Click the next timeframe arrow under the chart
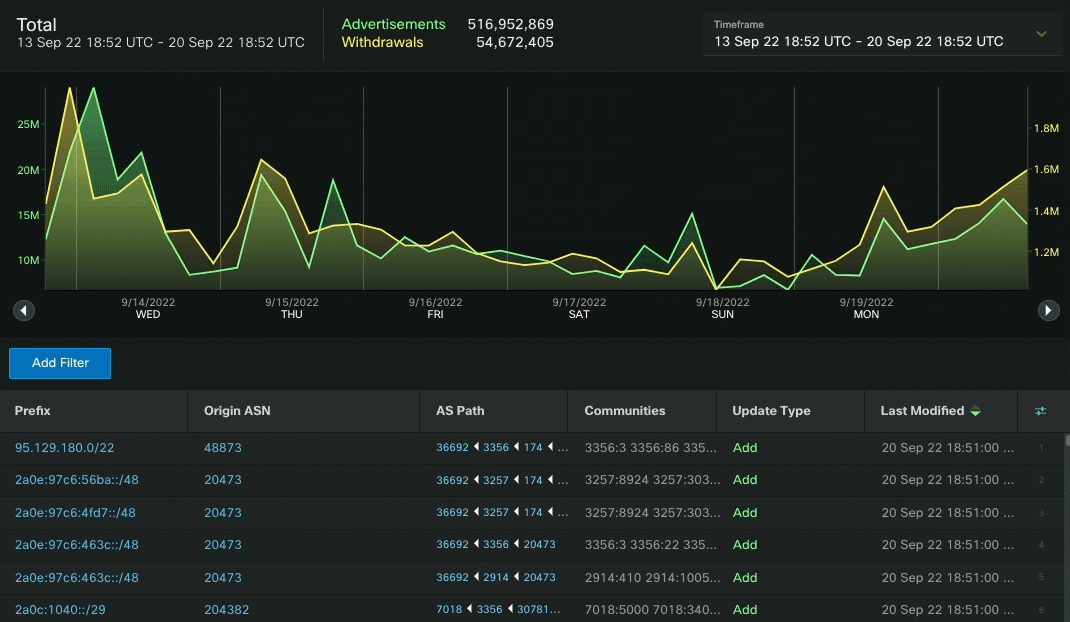Viewport: 1070px width, 622px height. pos(1048,311)
